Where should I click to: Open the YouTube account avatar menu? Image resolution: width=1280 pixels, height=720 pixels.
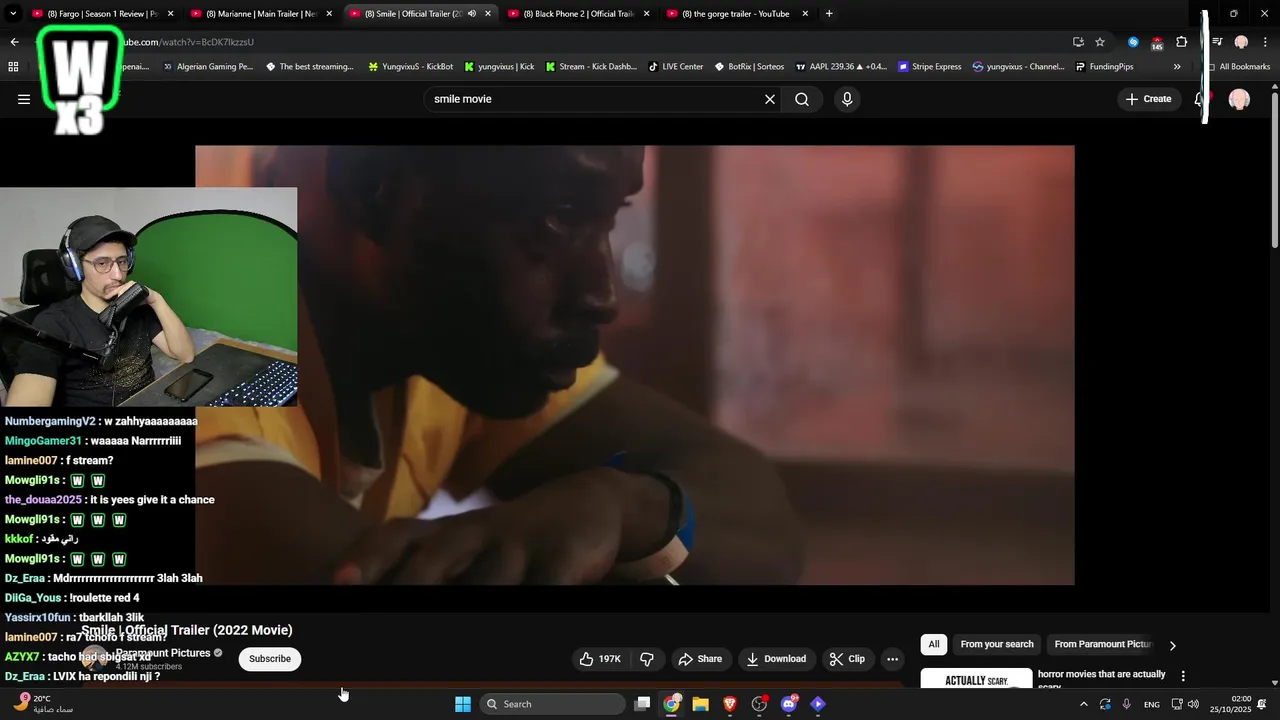click(x=1239, y=99)
